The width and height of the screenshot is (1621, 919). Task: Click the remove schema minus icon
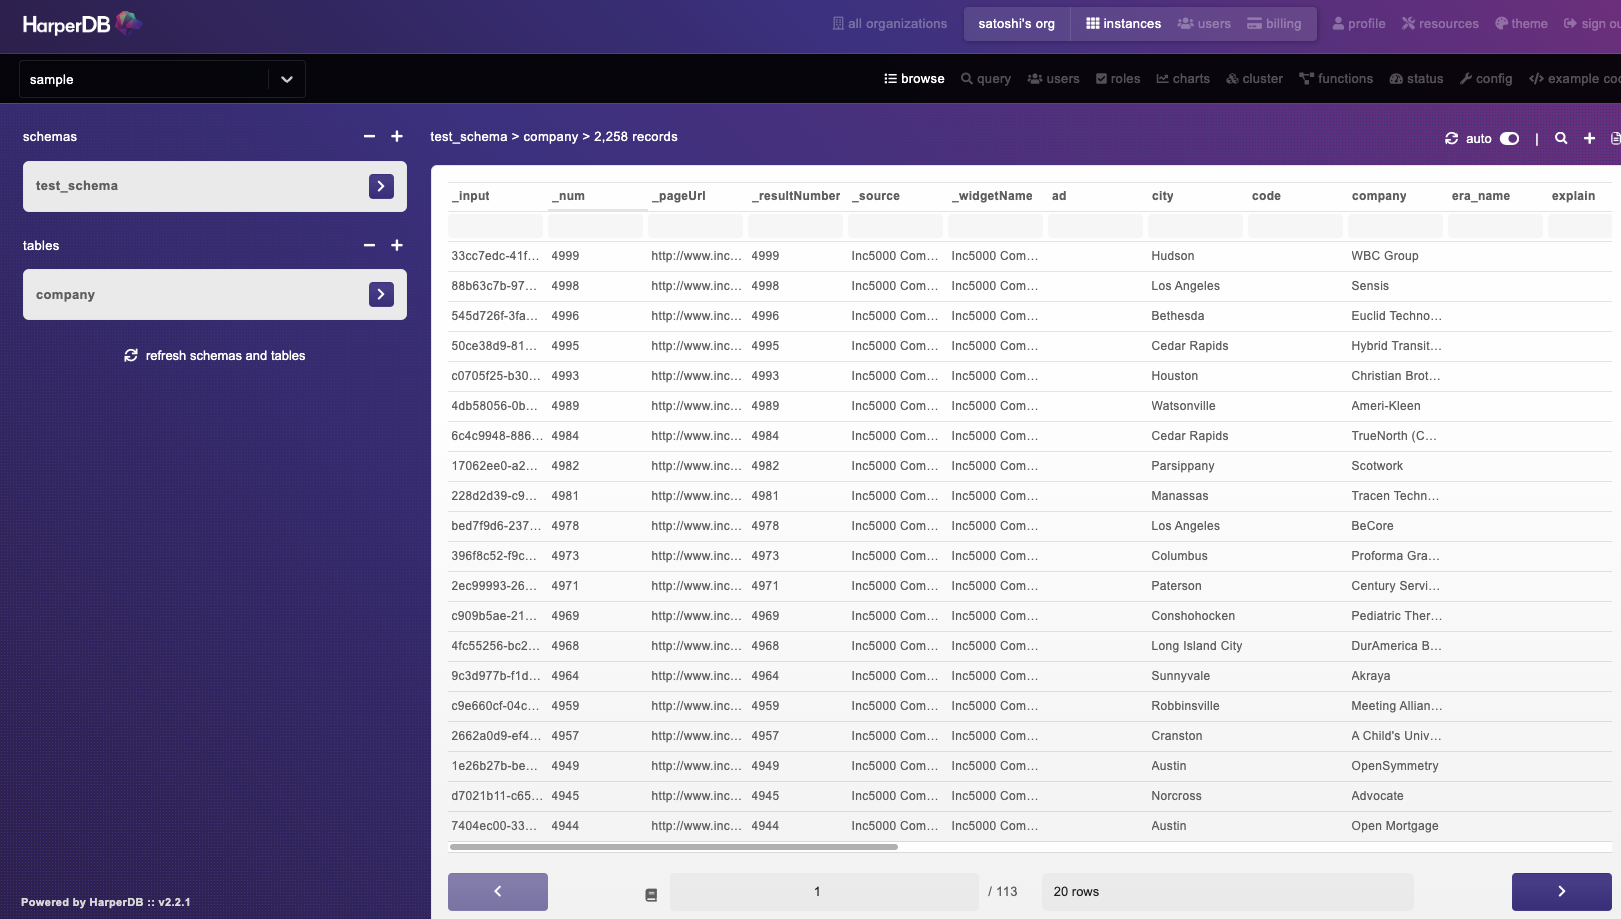370,137
